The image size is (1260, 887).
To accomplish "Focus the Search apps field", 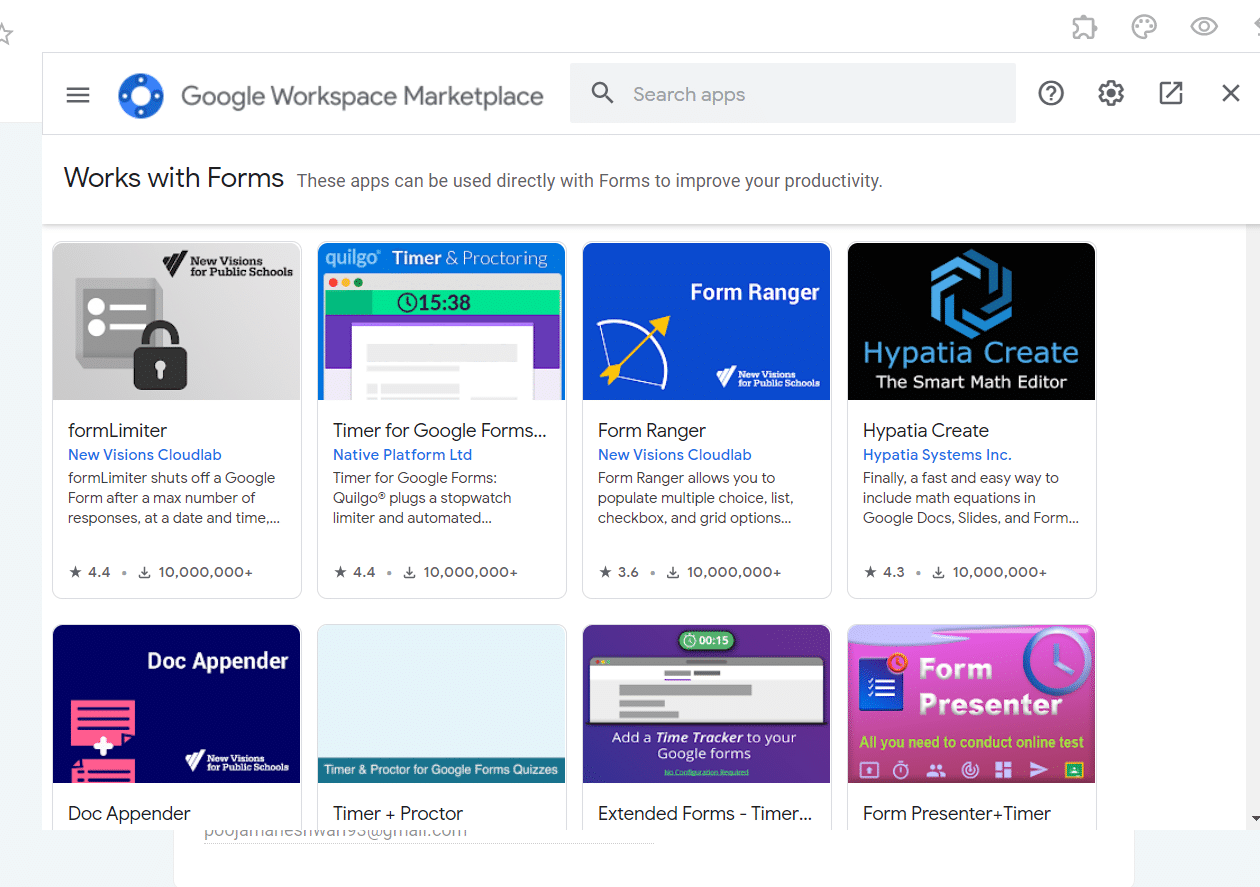I will [793, 94].
